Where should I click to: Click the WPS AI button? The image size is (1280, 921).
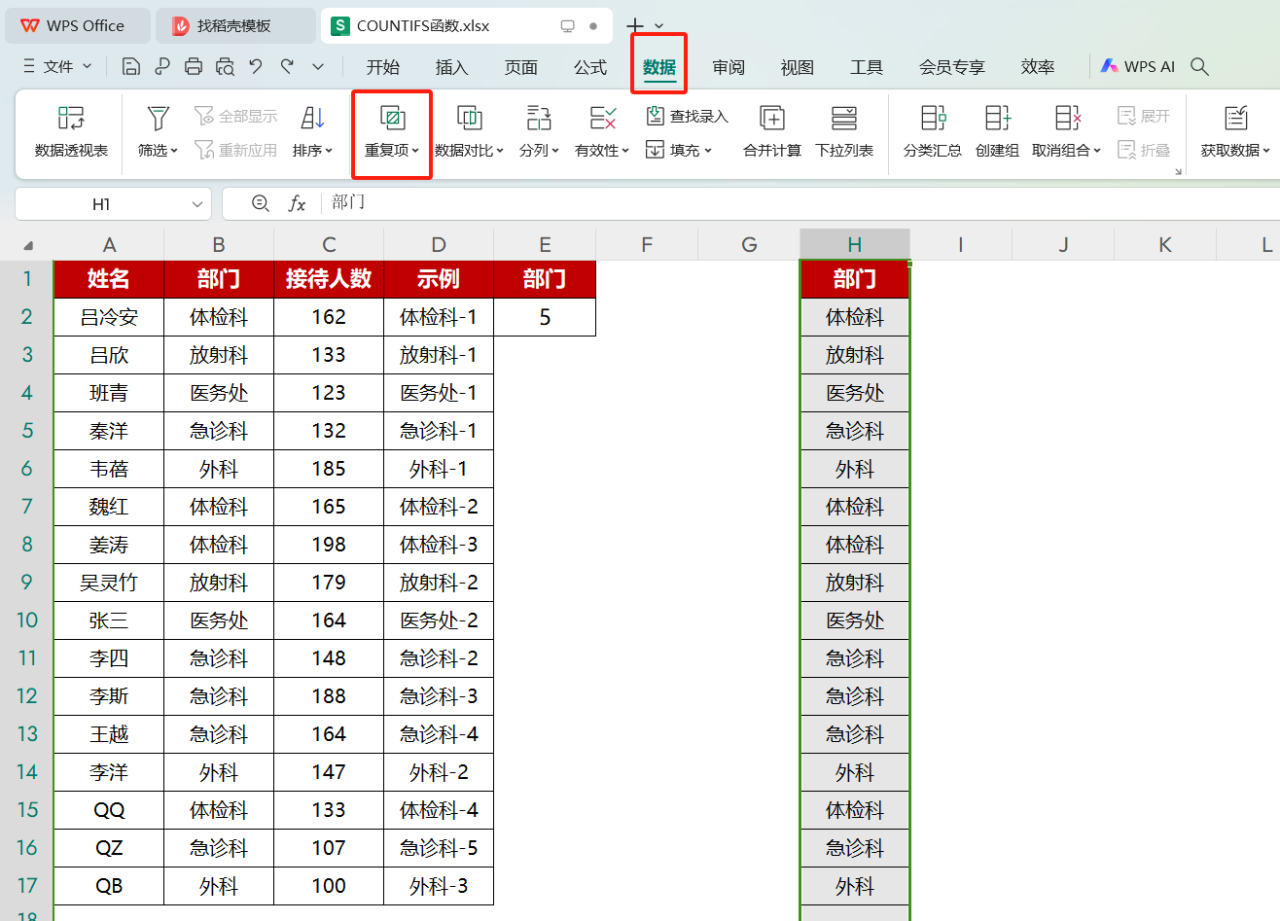tap(1137, 67)
